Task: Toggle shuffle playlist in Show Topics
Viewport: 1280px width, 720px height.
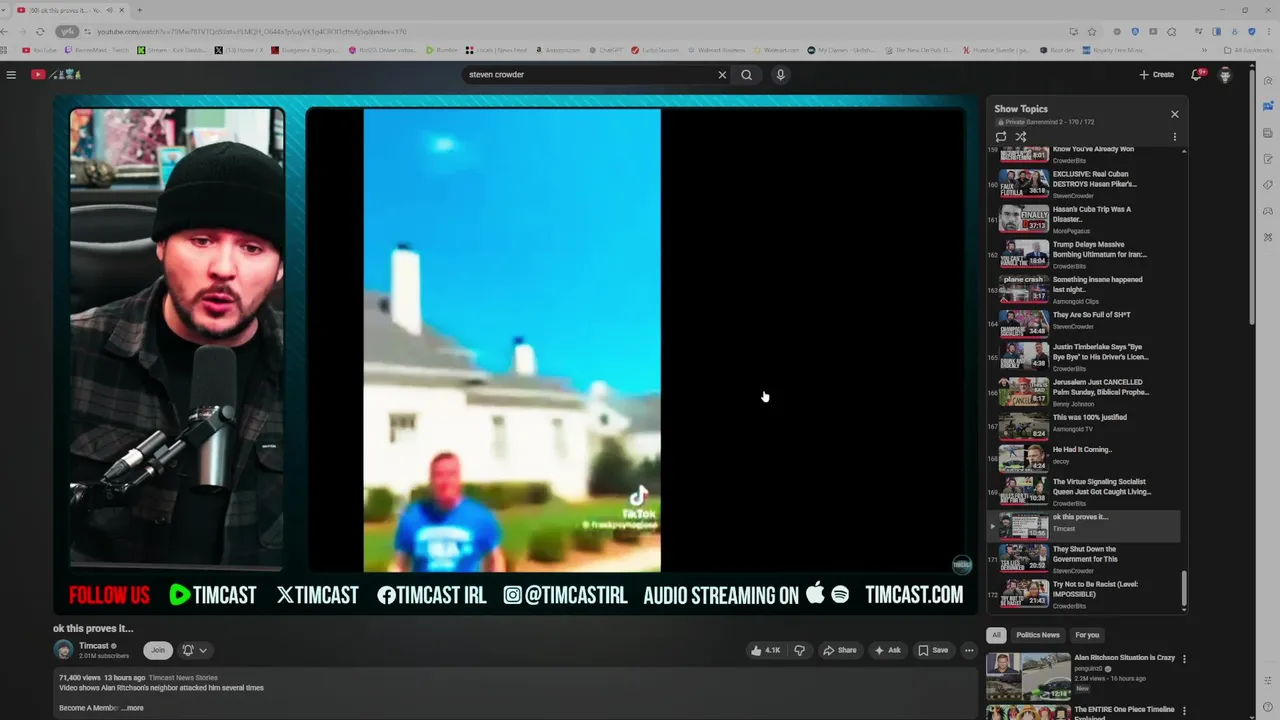Action: (x=1021, y=137)
